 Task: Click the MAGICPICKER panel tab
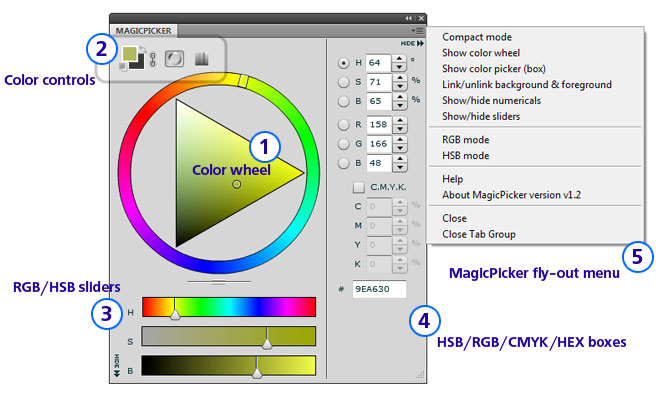143,31
